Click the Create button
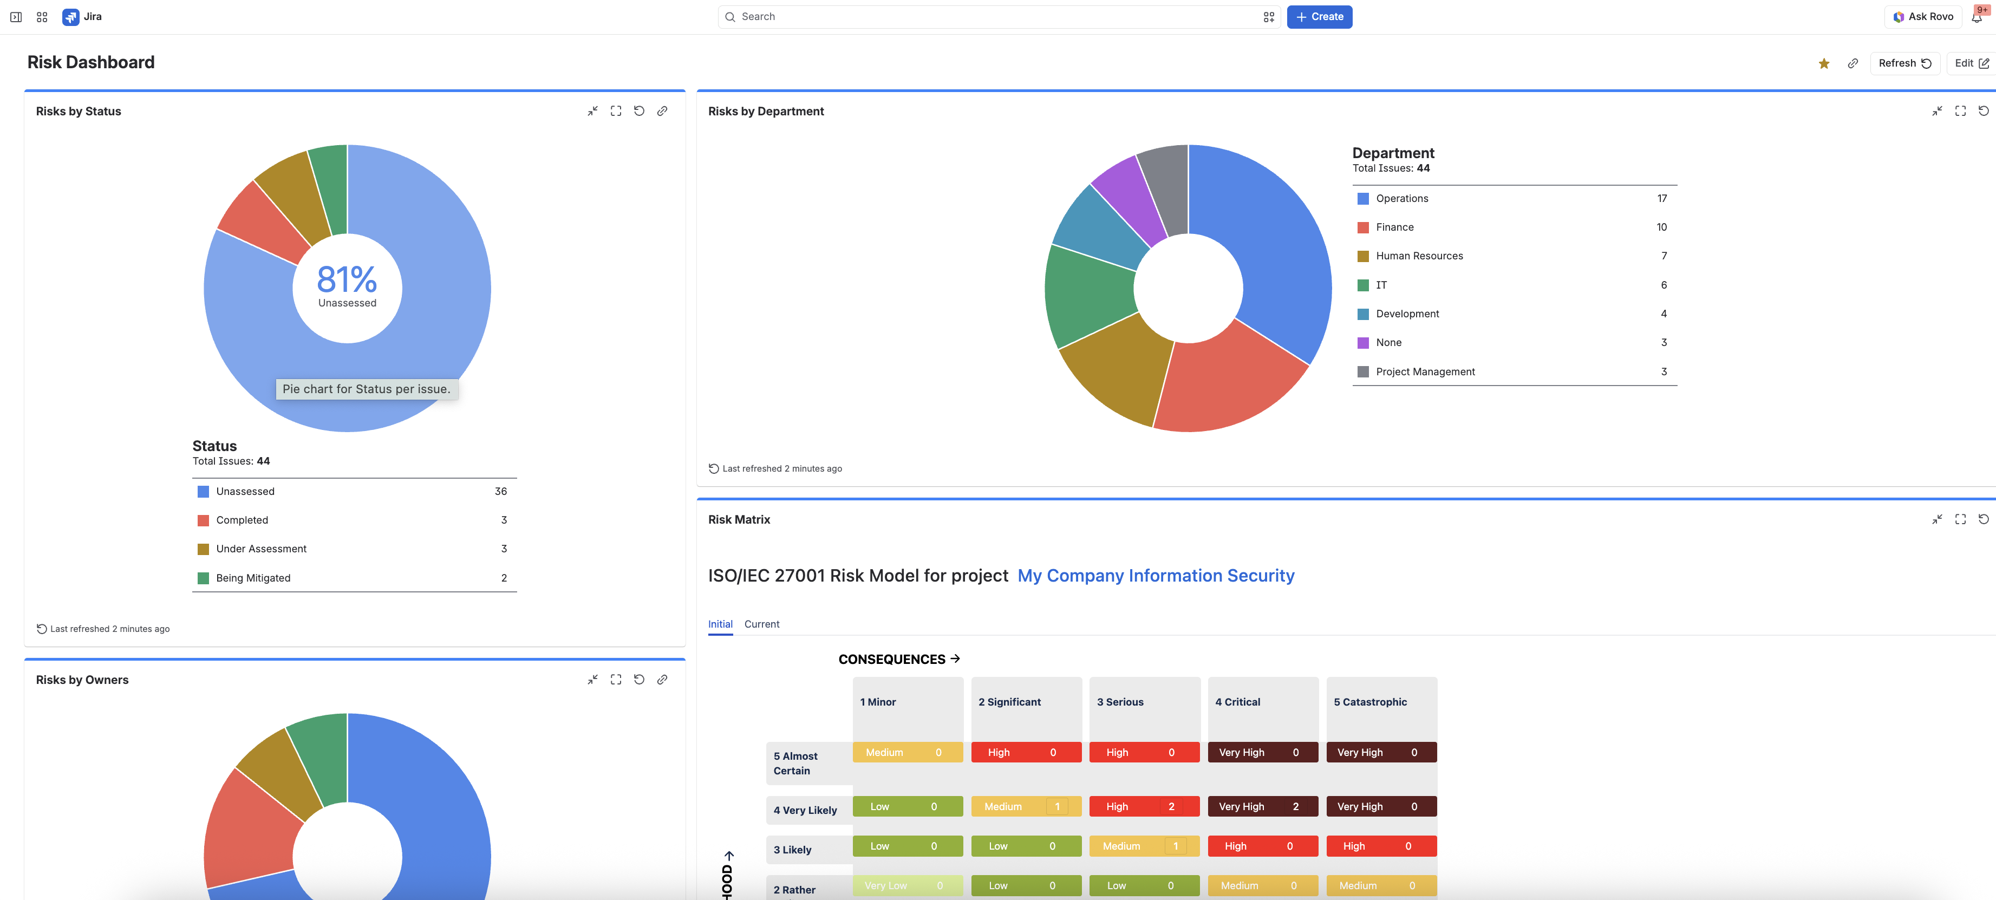This screenshot has height=900, width=1996. coord(1319,17)
